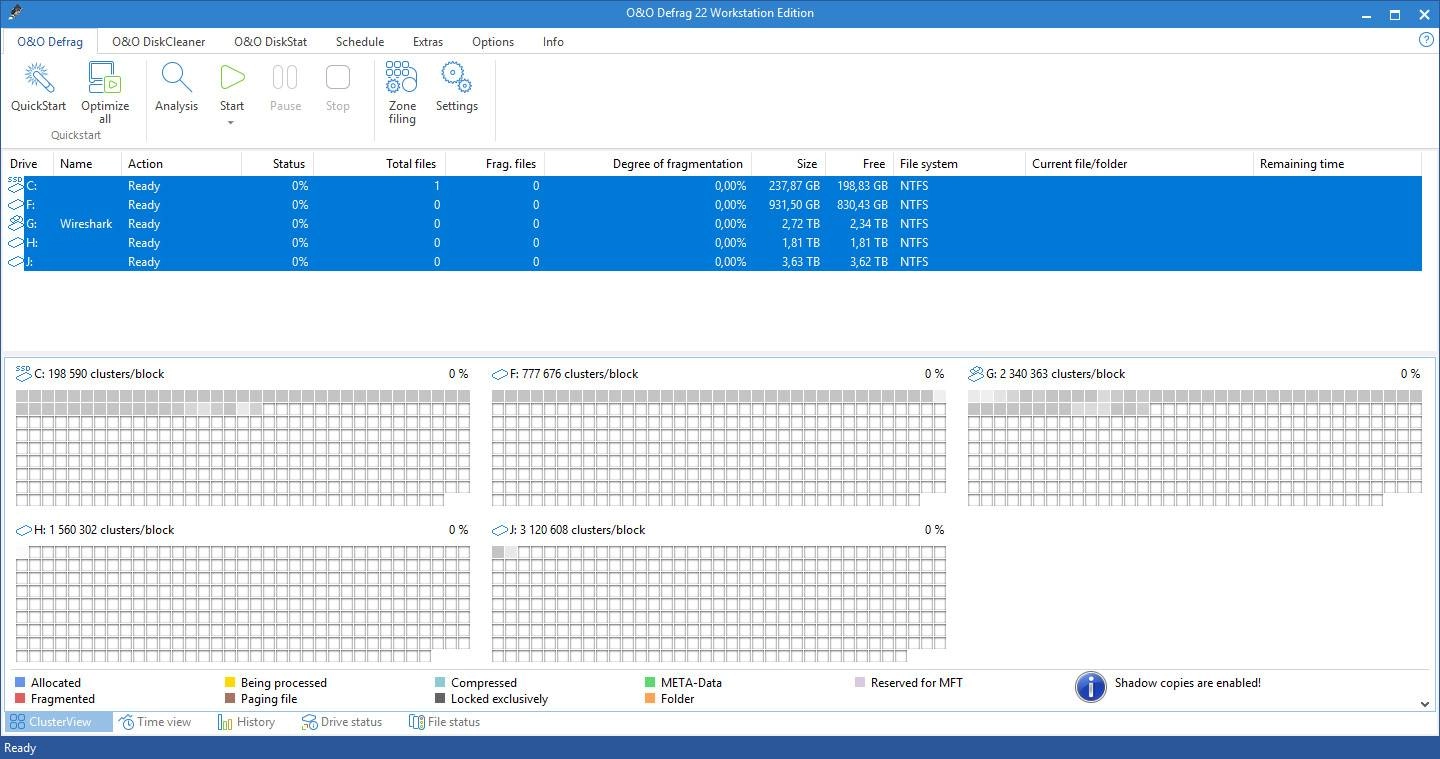Open the Options tab
This screenshot has width=1440, height=759.
[x=493, y=42]
